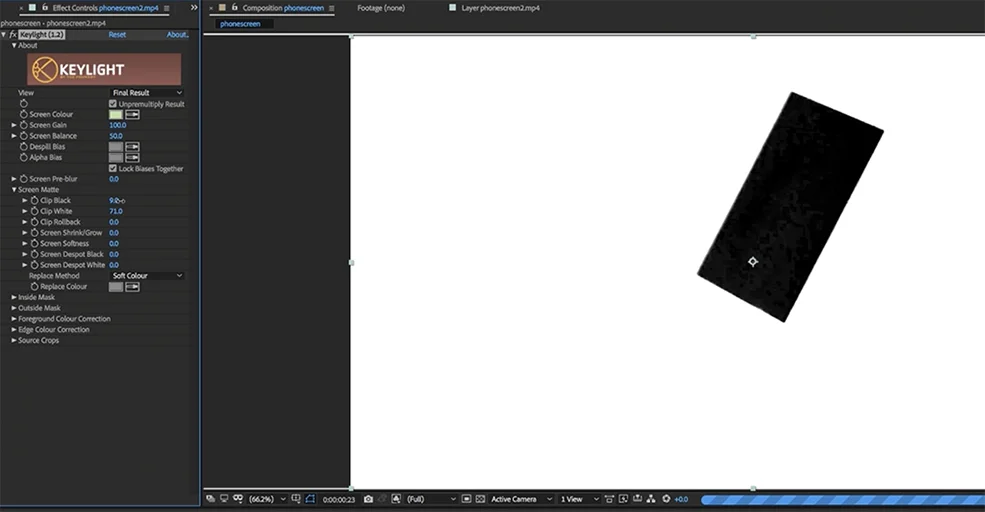Click show channel and color management icon
This screenshot has height=512, width=985.
tap(396, 499)
